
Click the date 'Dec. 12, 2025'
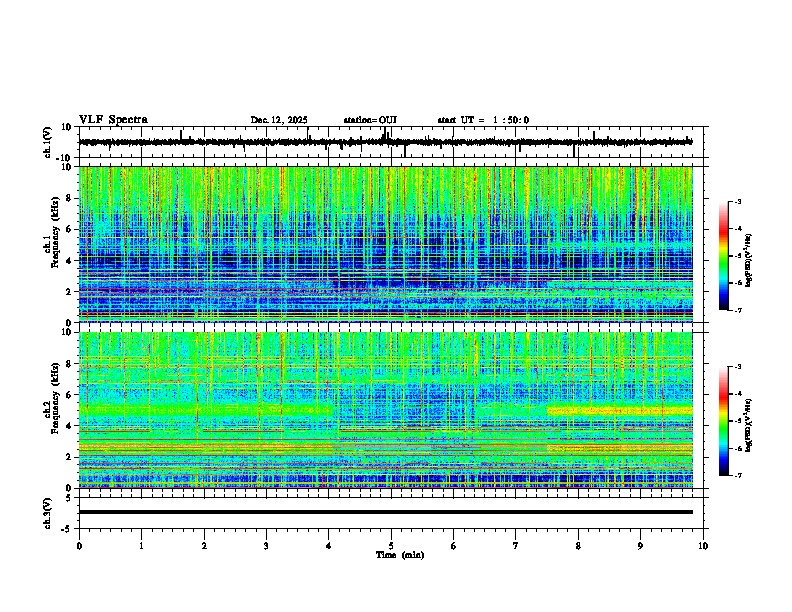click(279, 120)
